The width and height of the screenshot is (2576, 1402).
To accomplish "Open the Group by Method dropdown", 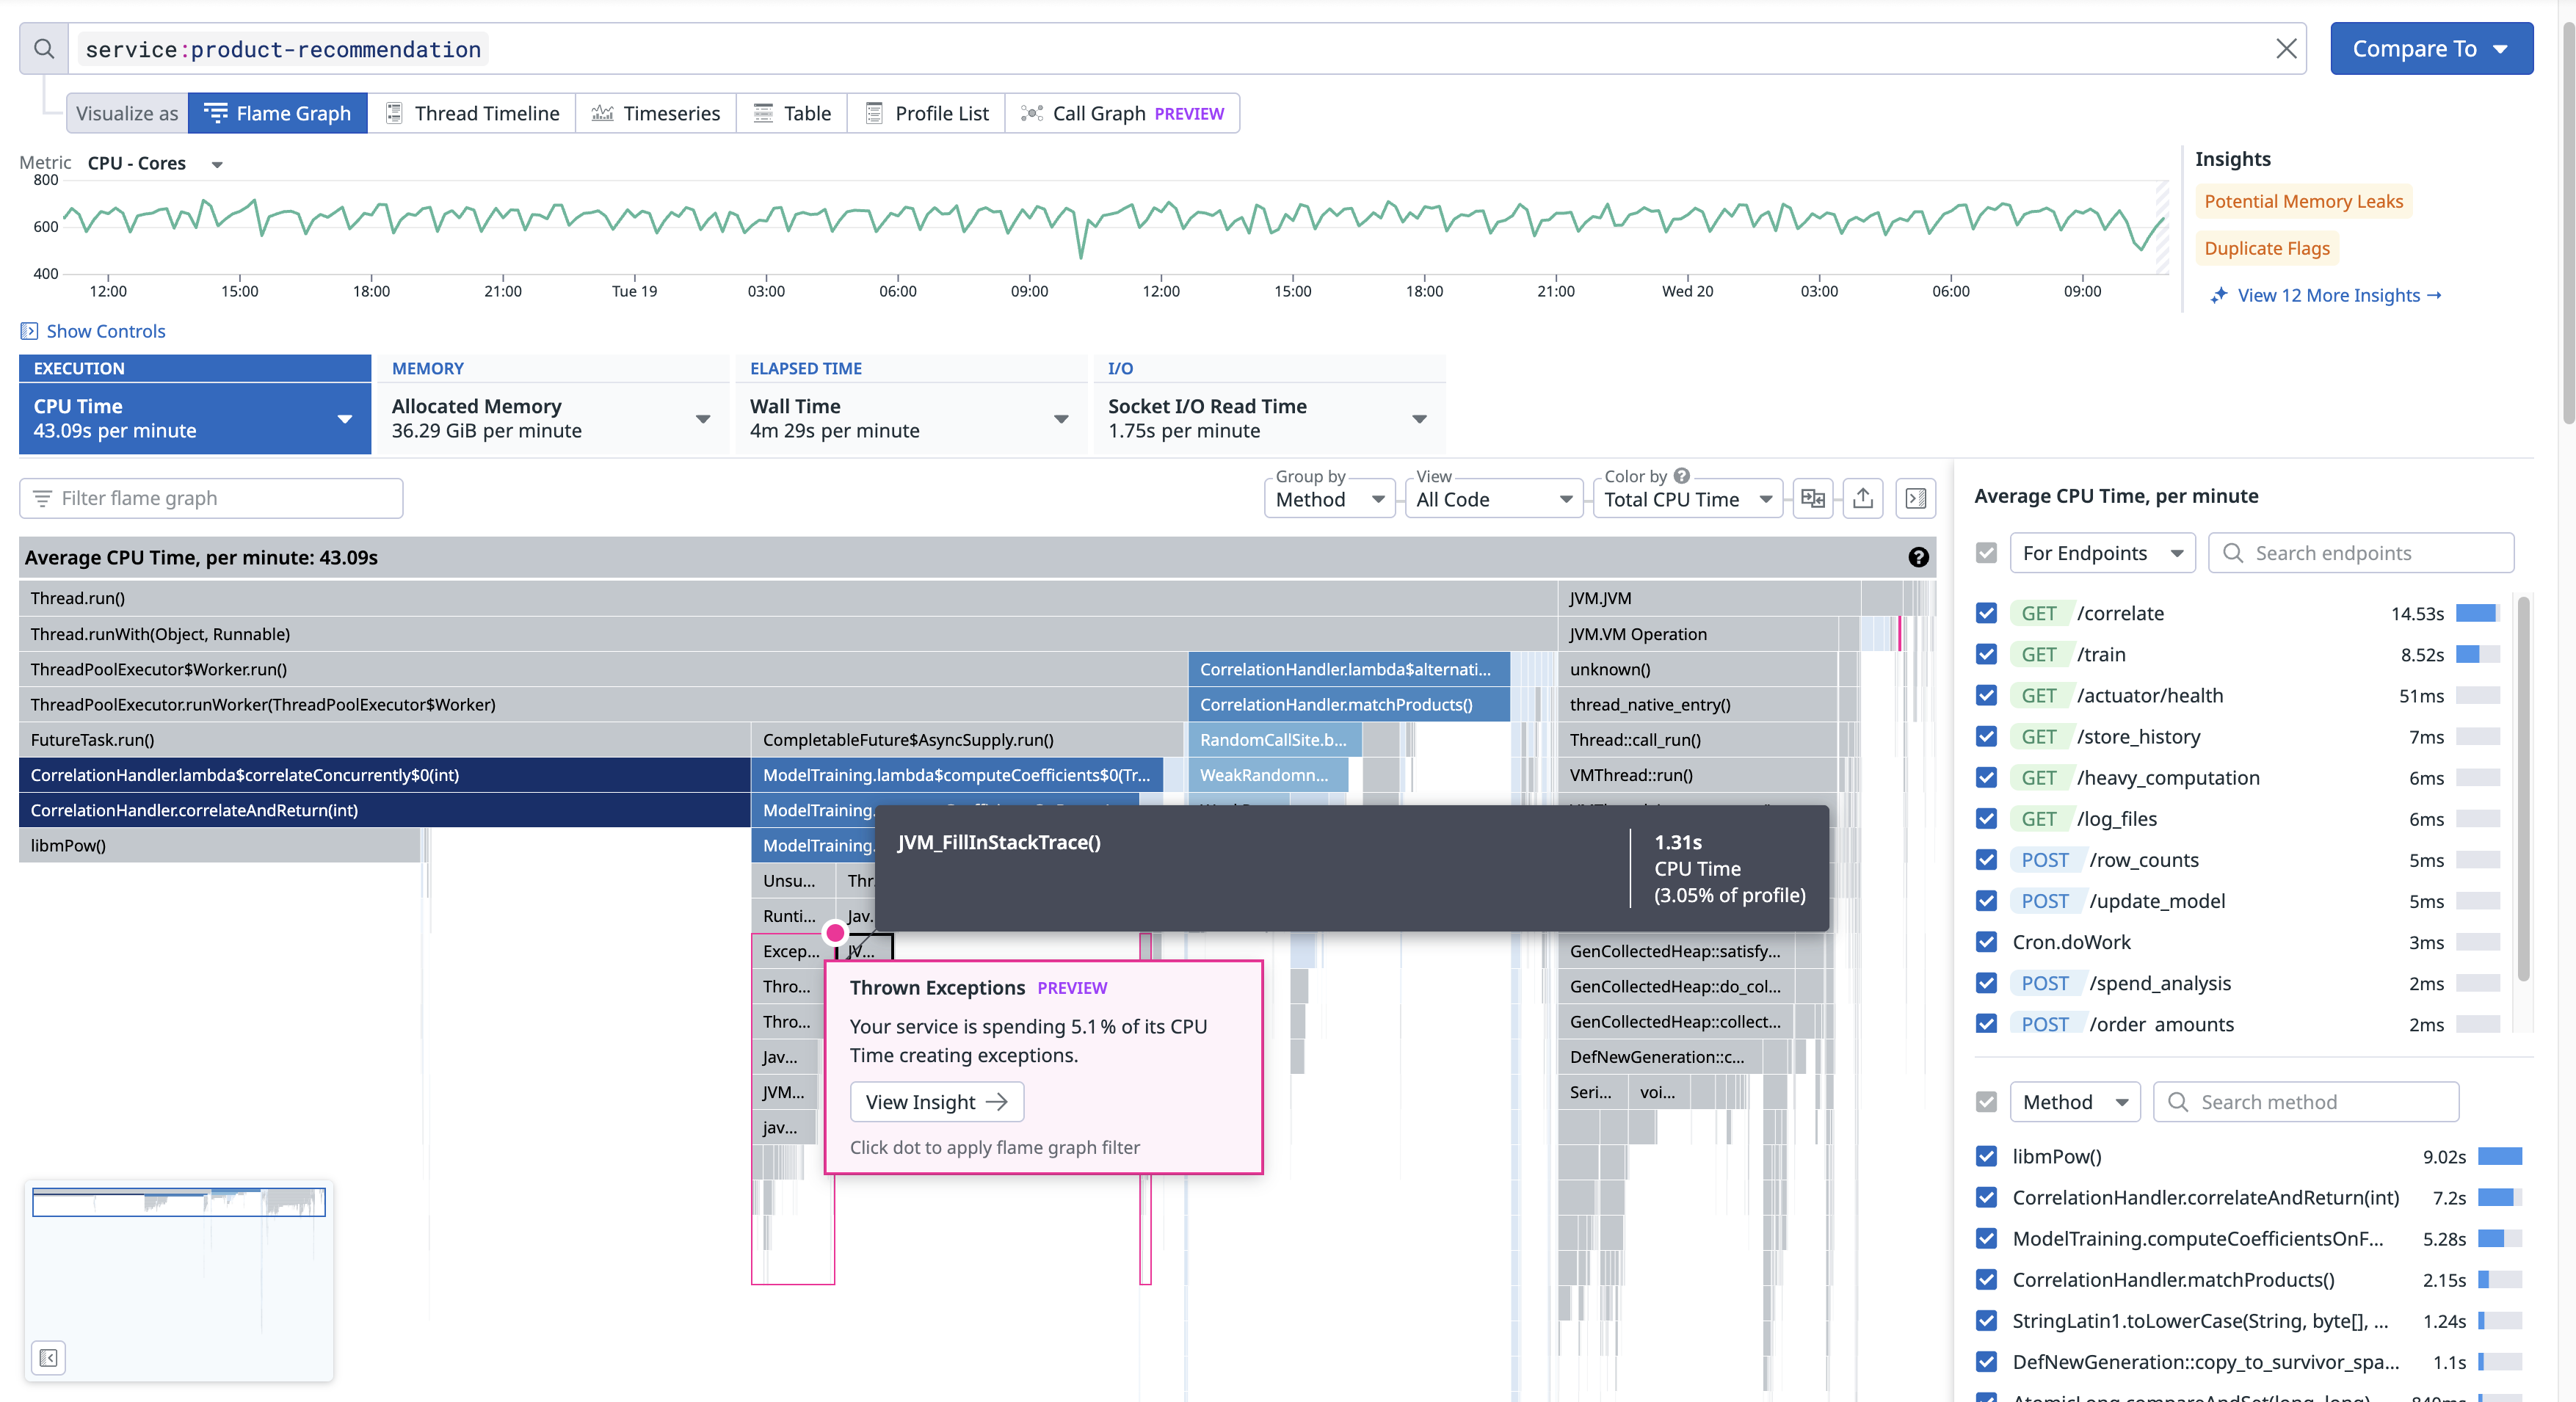I will coord(1329,499).
